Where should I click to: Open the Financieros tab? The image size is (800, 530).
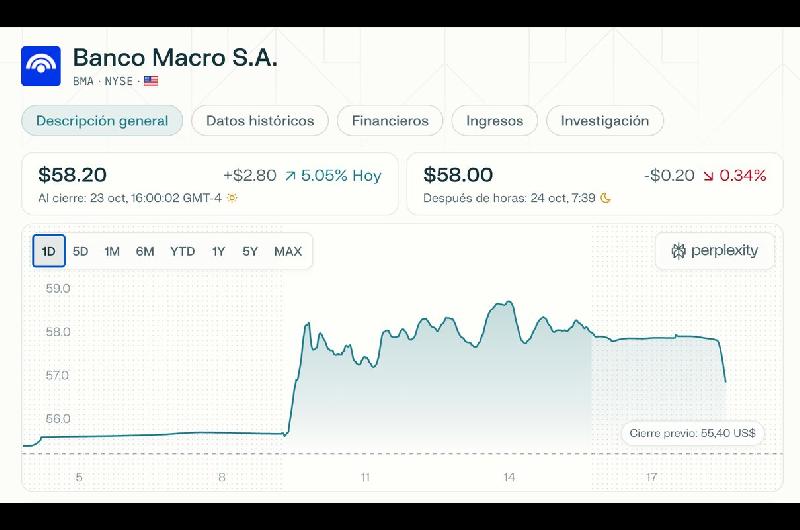[390, 121]
